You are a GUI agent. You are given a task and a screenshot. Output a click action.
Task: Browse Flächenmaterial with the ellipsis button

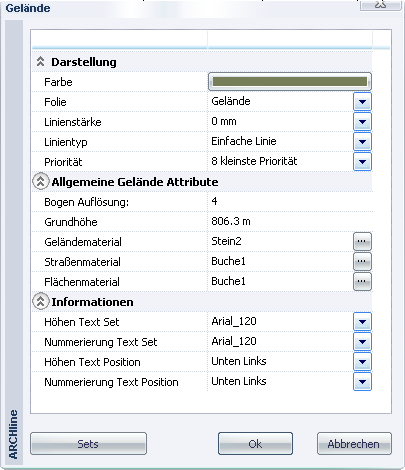pos(362,281)
